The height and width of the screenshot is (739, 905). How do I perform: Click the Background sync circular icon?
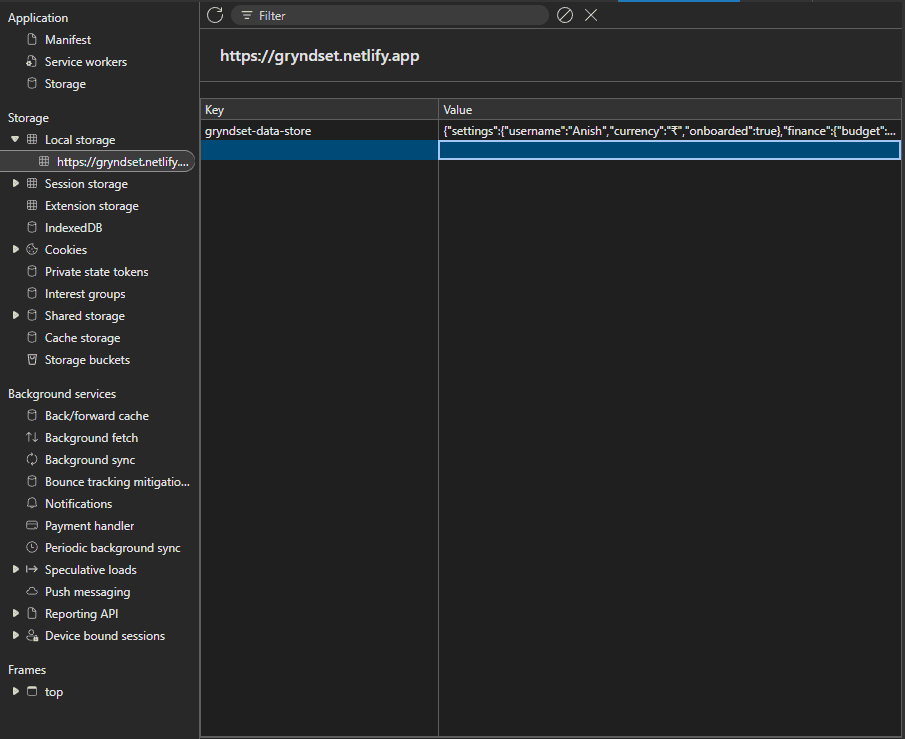coord(32,459)
